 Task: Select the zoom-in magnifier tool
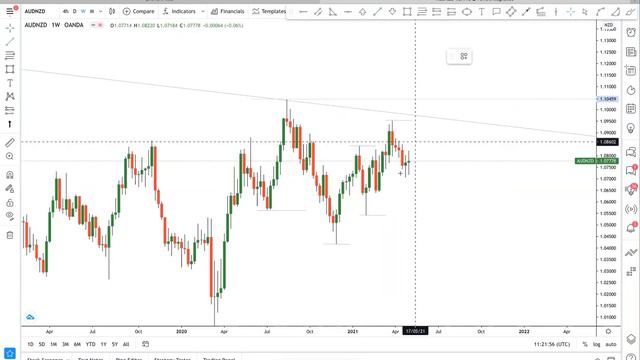pos(10,156)
